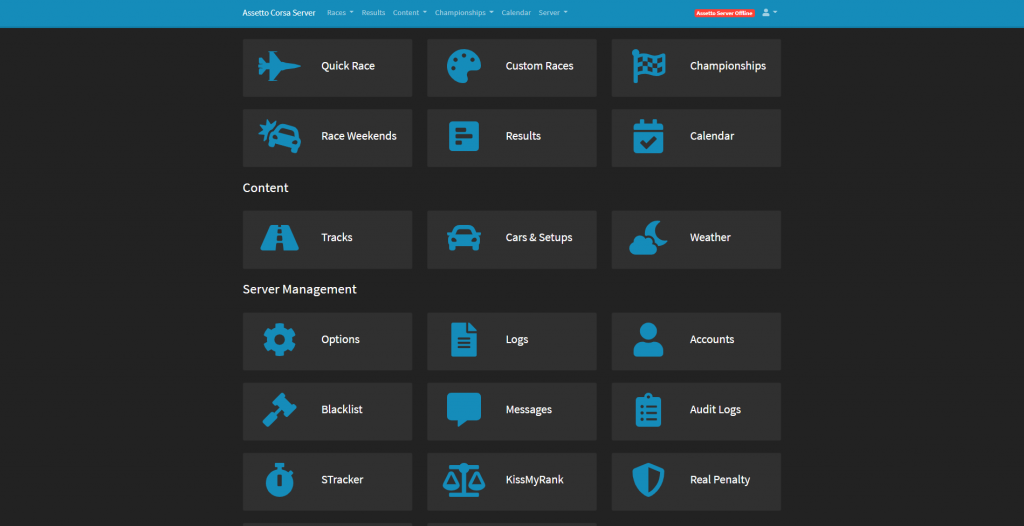
Task: Open the KissMyRank card label
Action: (x=534, y=480)
